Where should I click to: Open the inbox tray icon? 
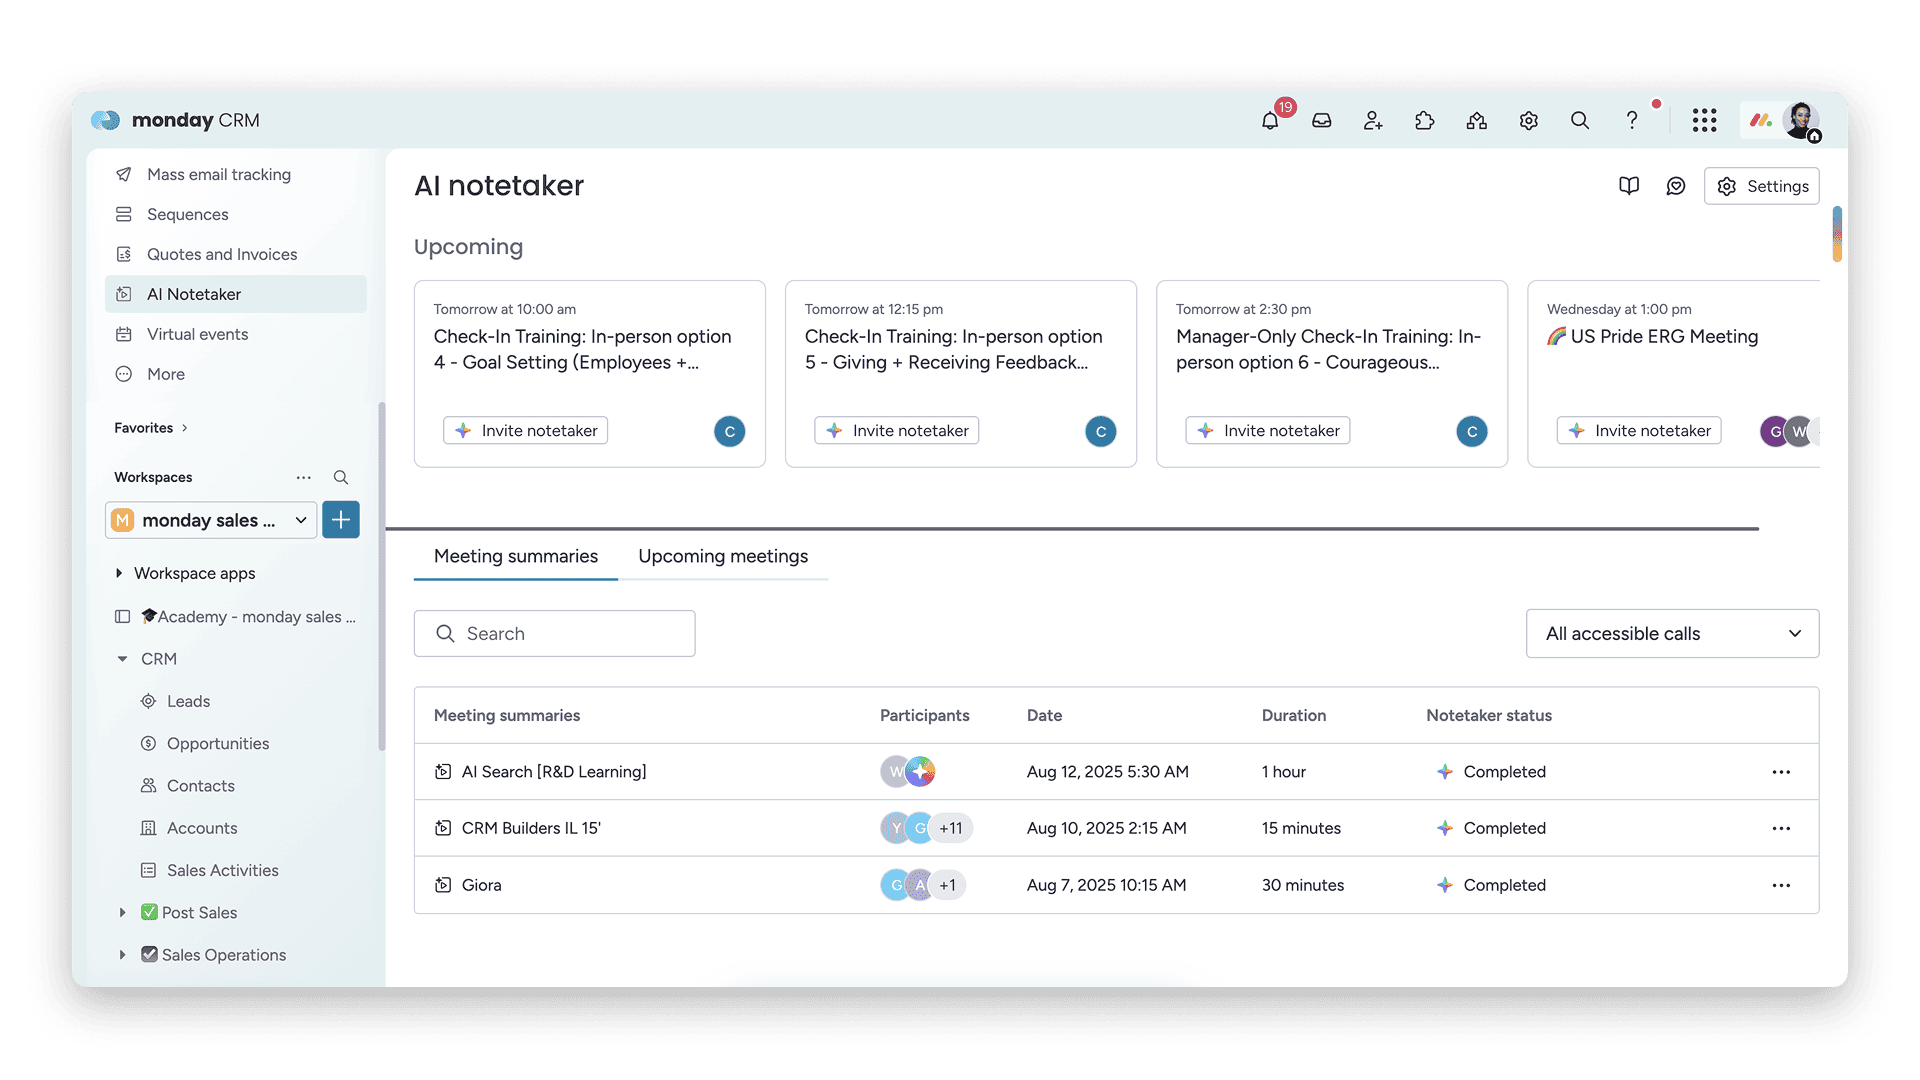click(x=1322, y=121)
